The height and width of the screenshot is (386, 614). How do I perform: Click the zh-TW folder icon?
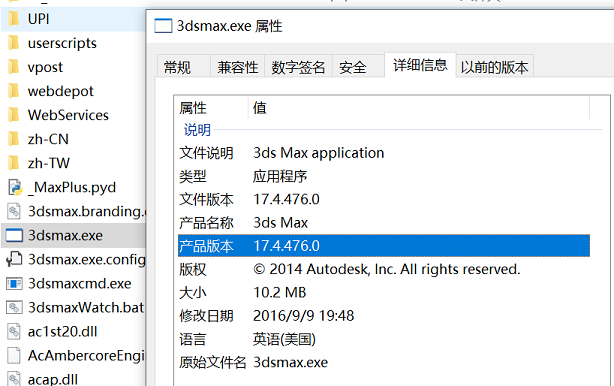[13, 163]
